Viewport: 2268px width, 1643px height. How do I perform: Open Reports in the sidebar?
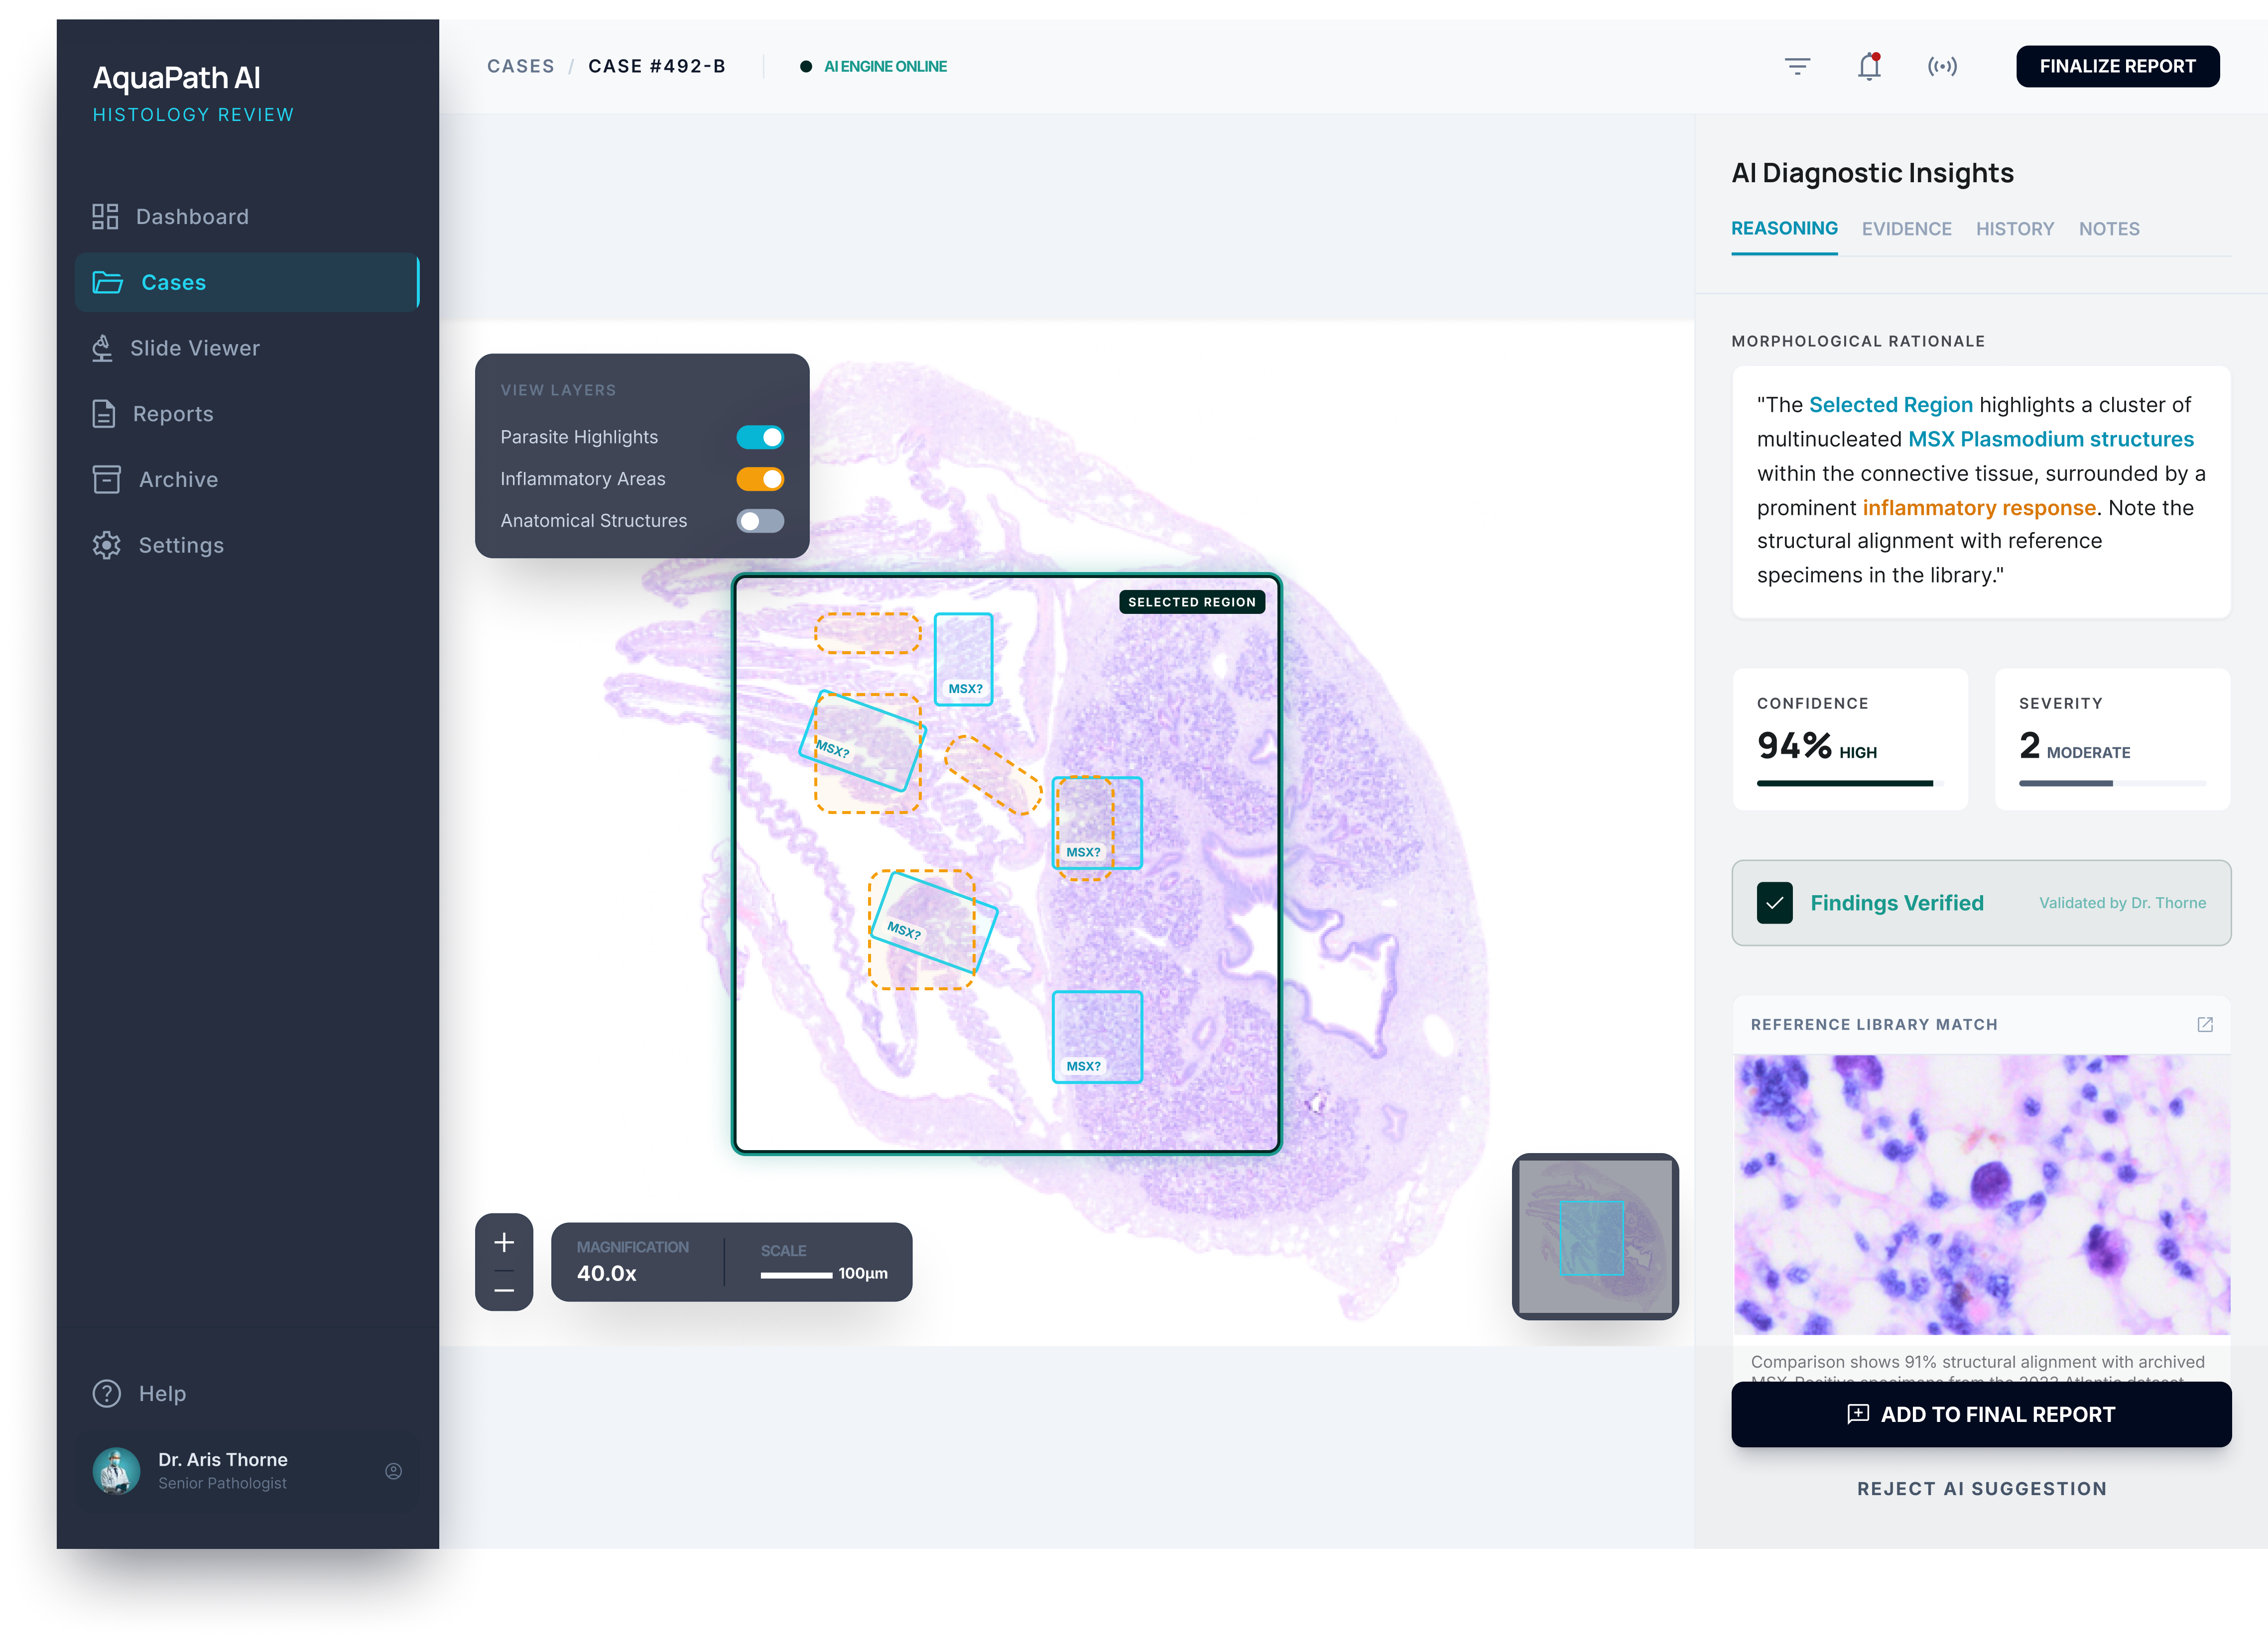point(247,414)
